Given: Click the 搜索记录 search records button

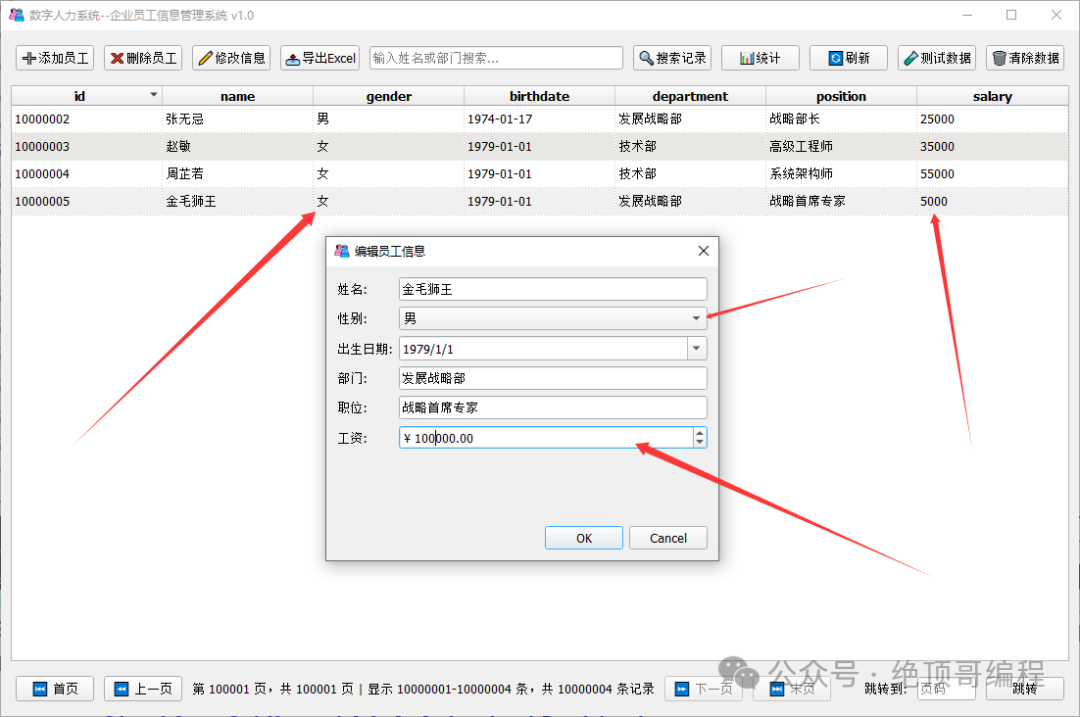Looking at the screenshot, I should [672, 58].
